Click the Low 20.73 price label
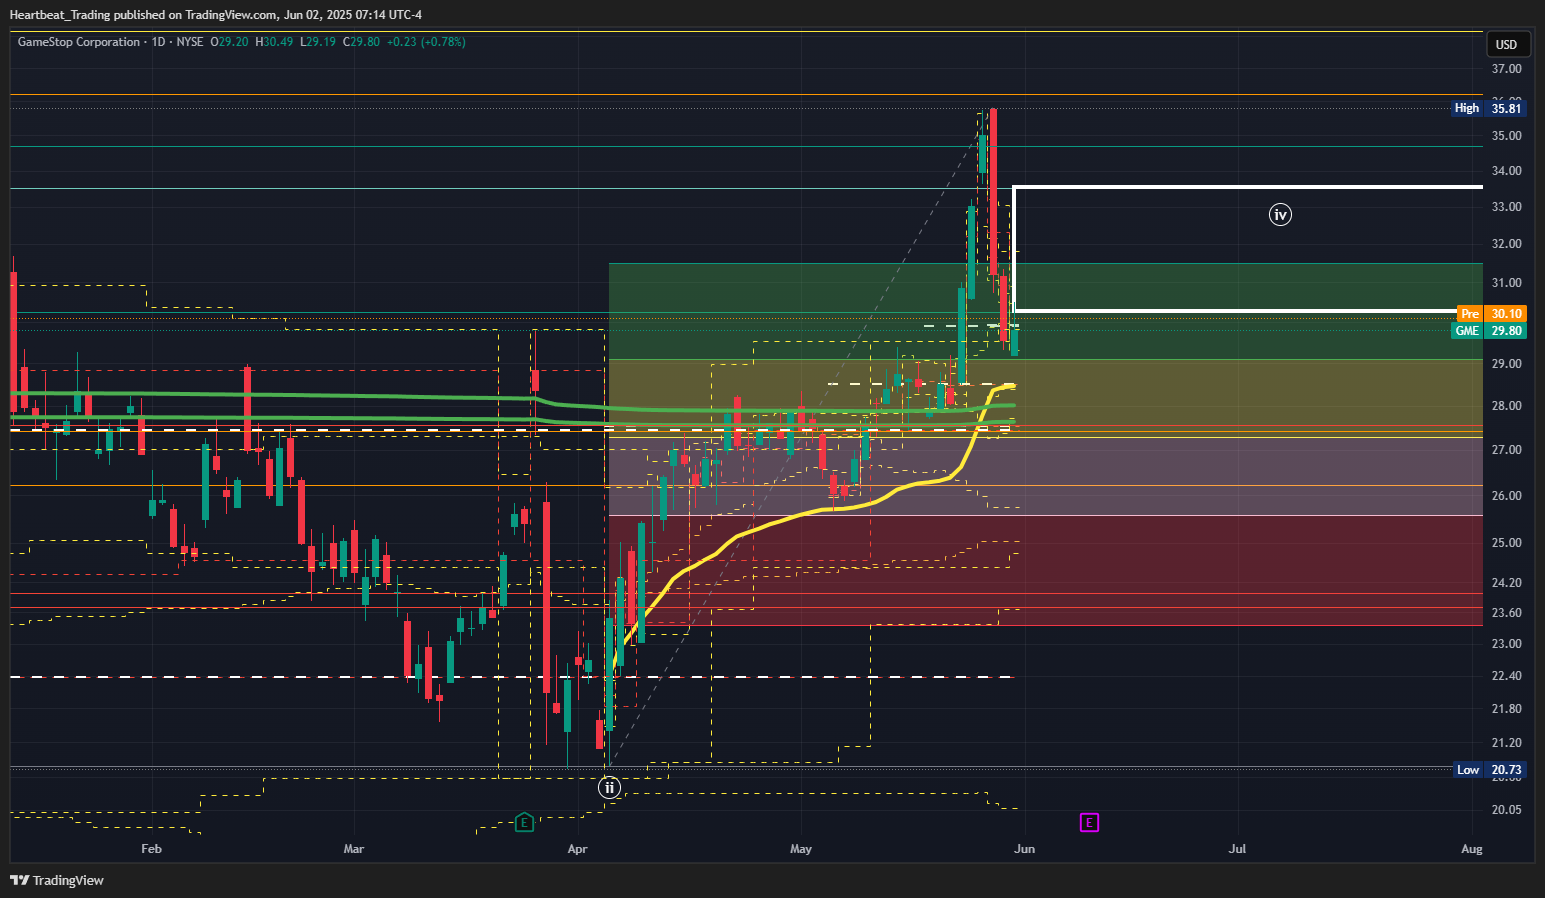The width and height of the screenshot is (1545, 898). (1488, 770)
